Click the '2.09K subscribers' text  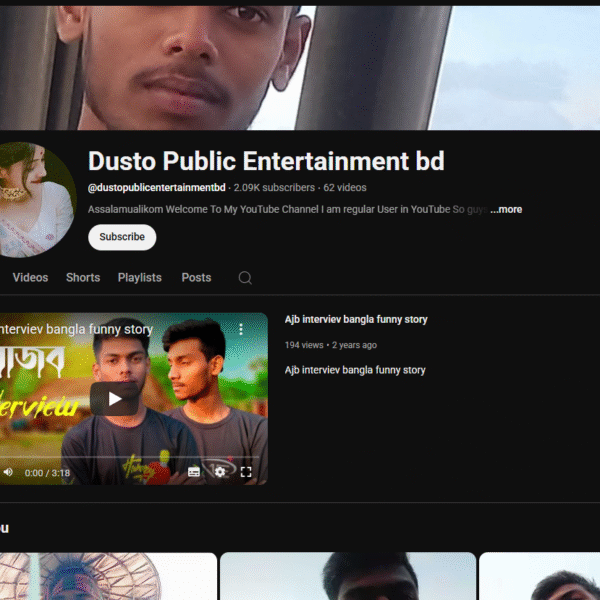click(274, 188)
